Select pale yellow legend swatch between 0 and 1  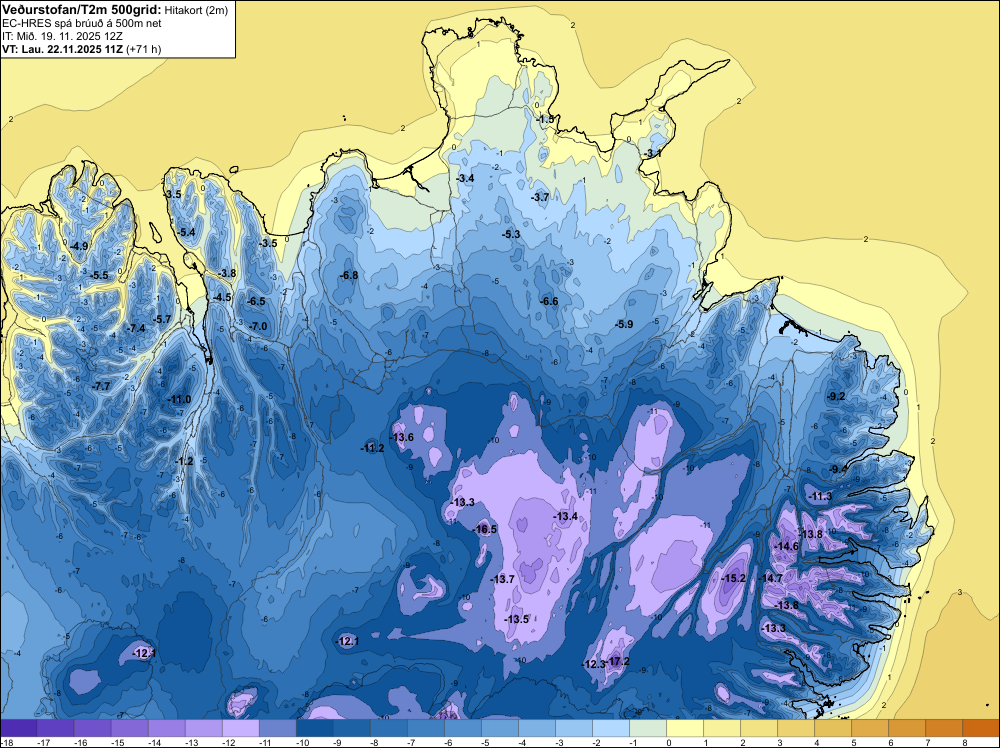tap(685, 728)
